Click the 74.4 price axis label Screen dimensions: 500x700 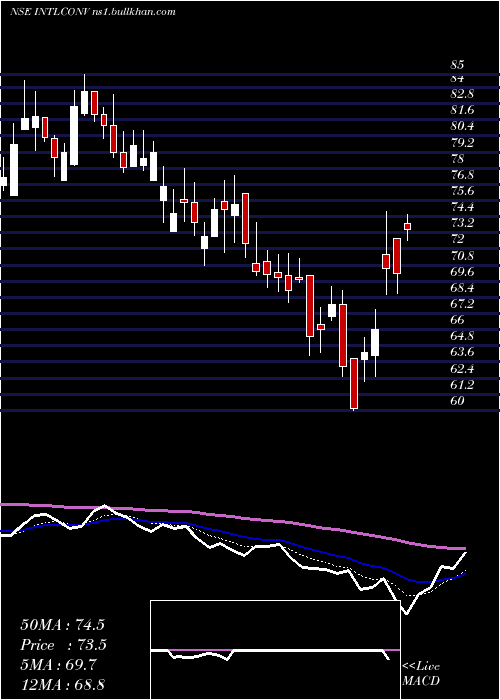[462, 207]
